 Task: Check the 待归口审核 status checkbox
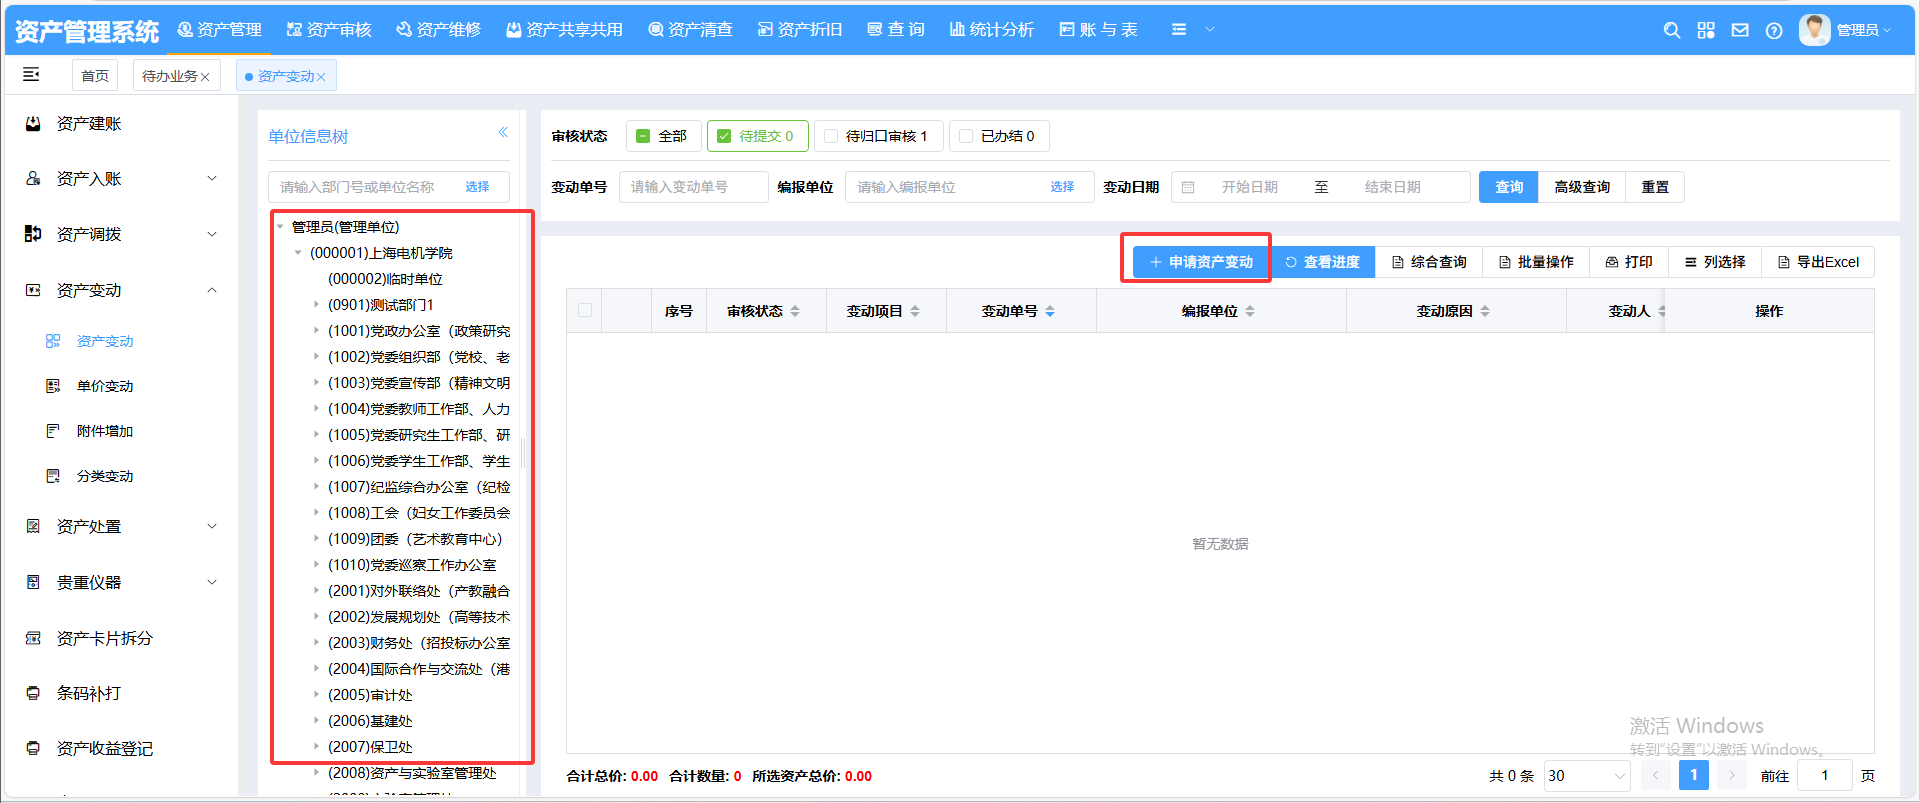(x=831, y=136)
